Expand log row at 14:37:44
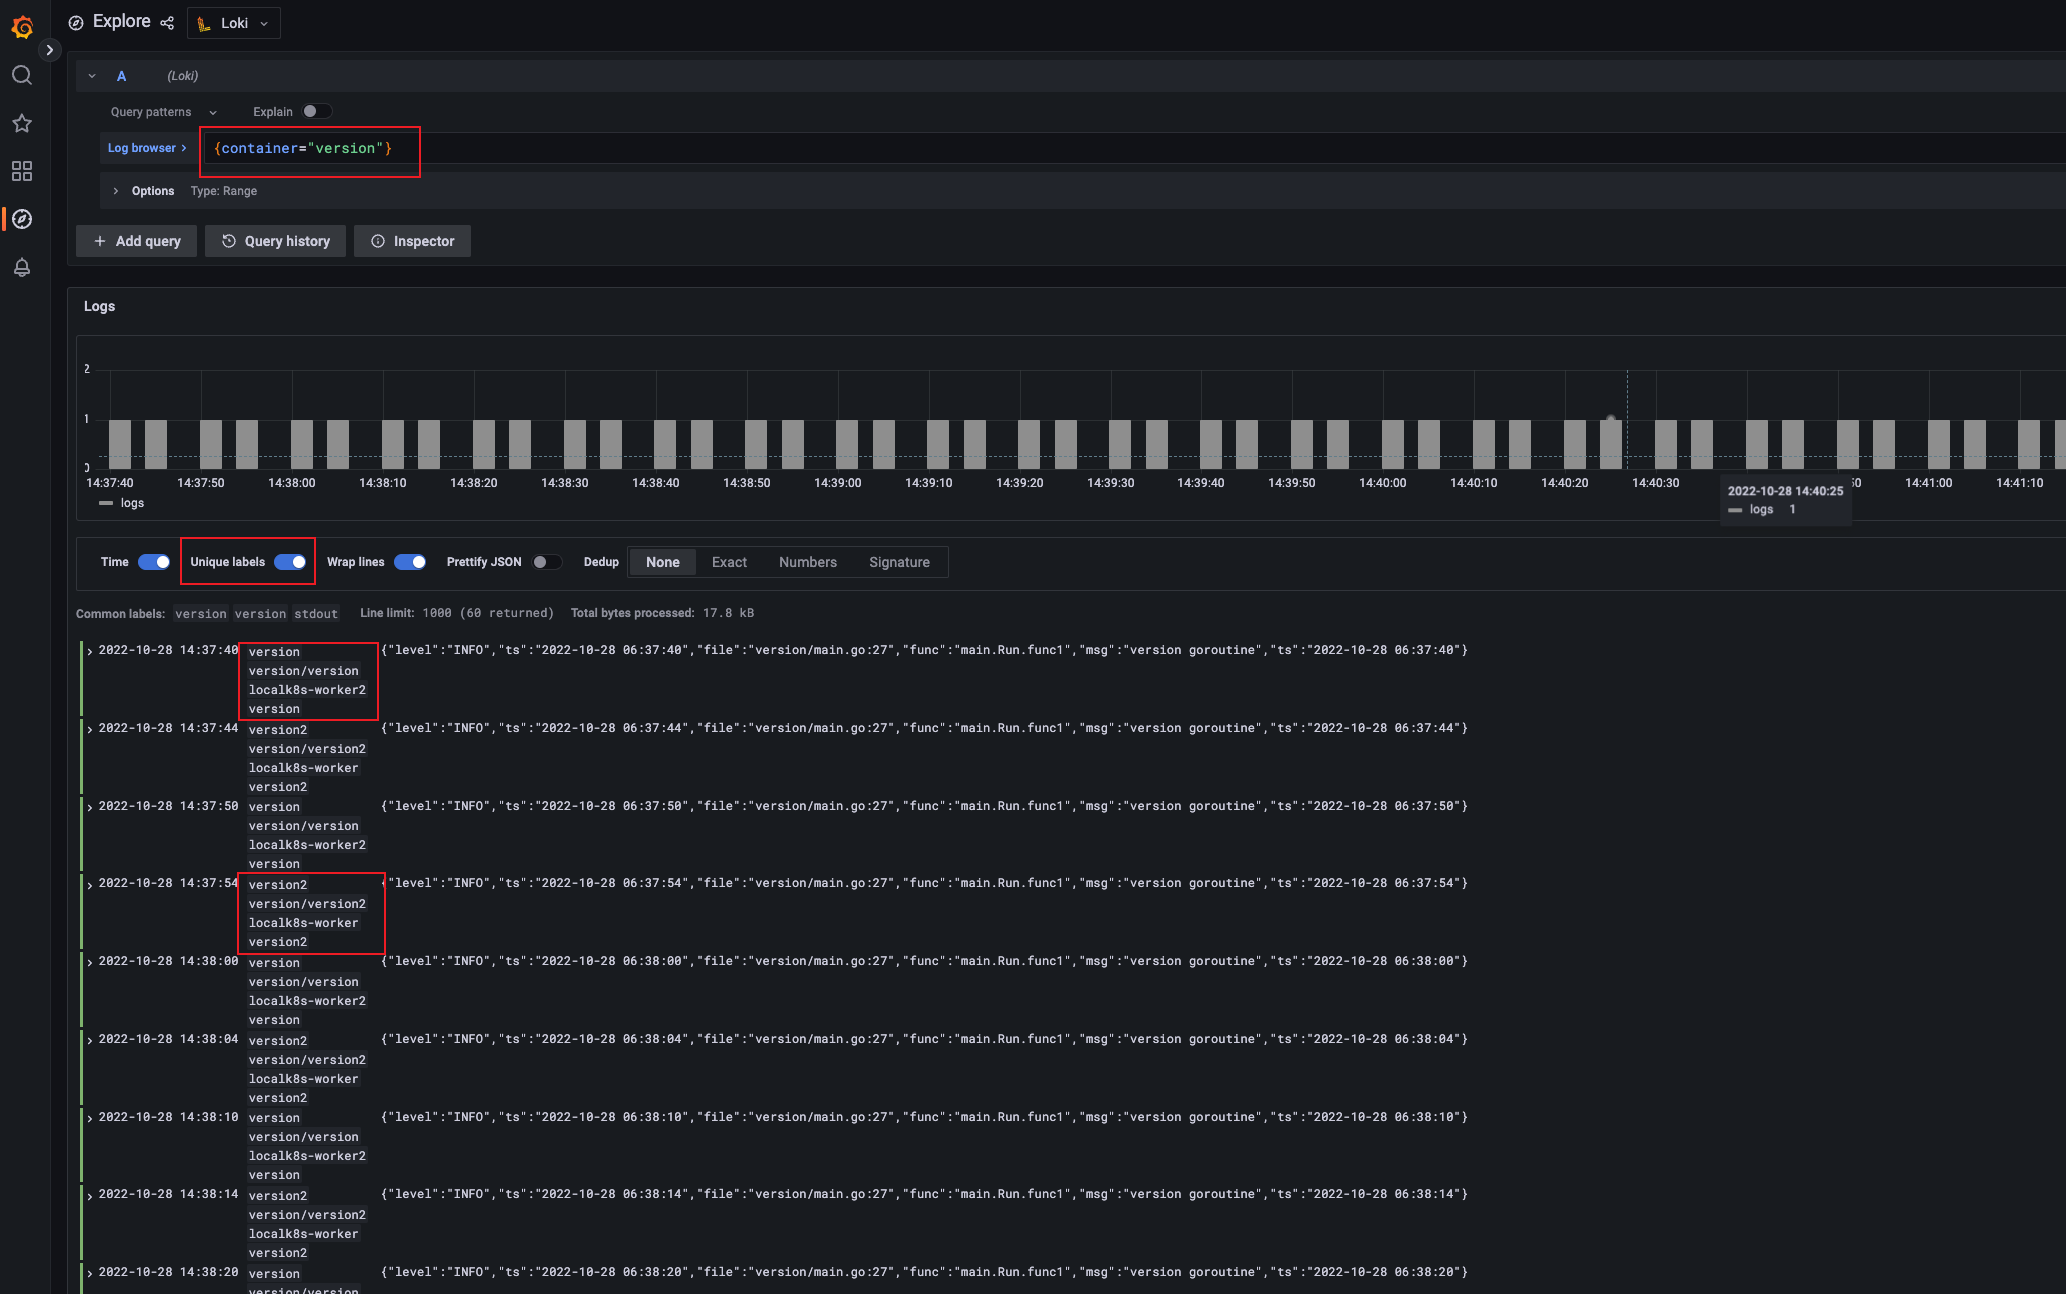This screenshot has width=2066, height=1294. (90, 729)
